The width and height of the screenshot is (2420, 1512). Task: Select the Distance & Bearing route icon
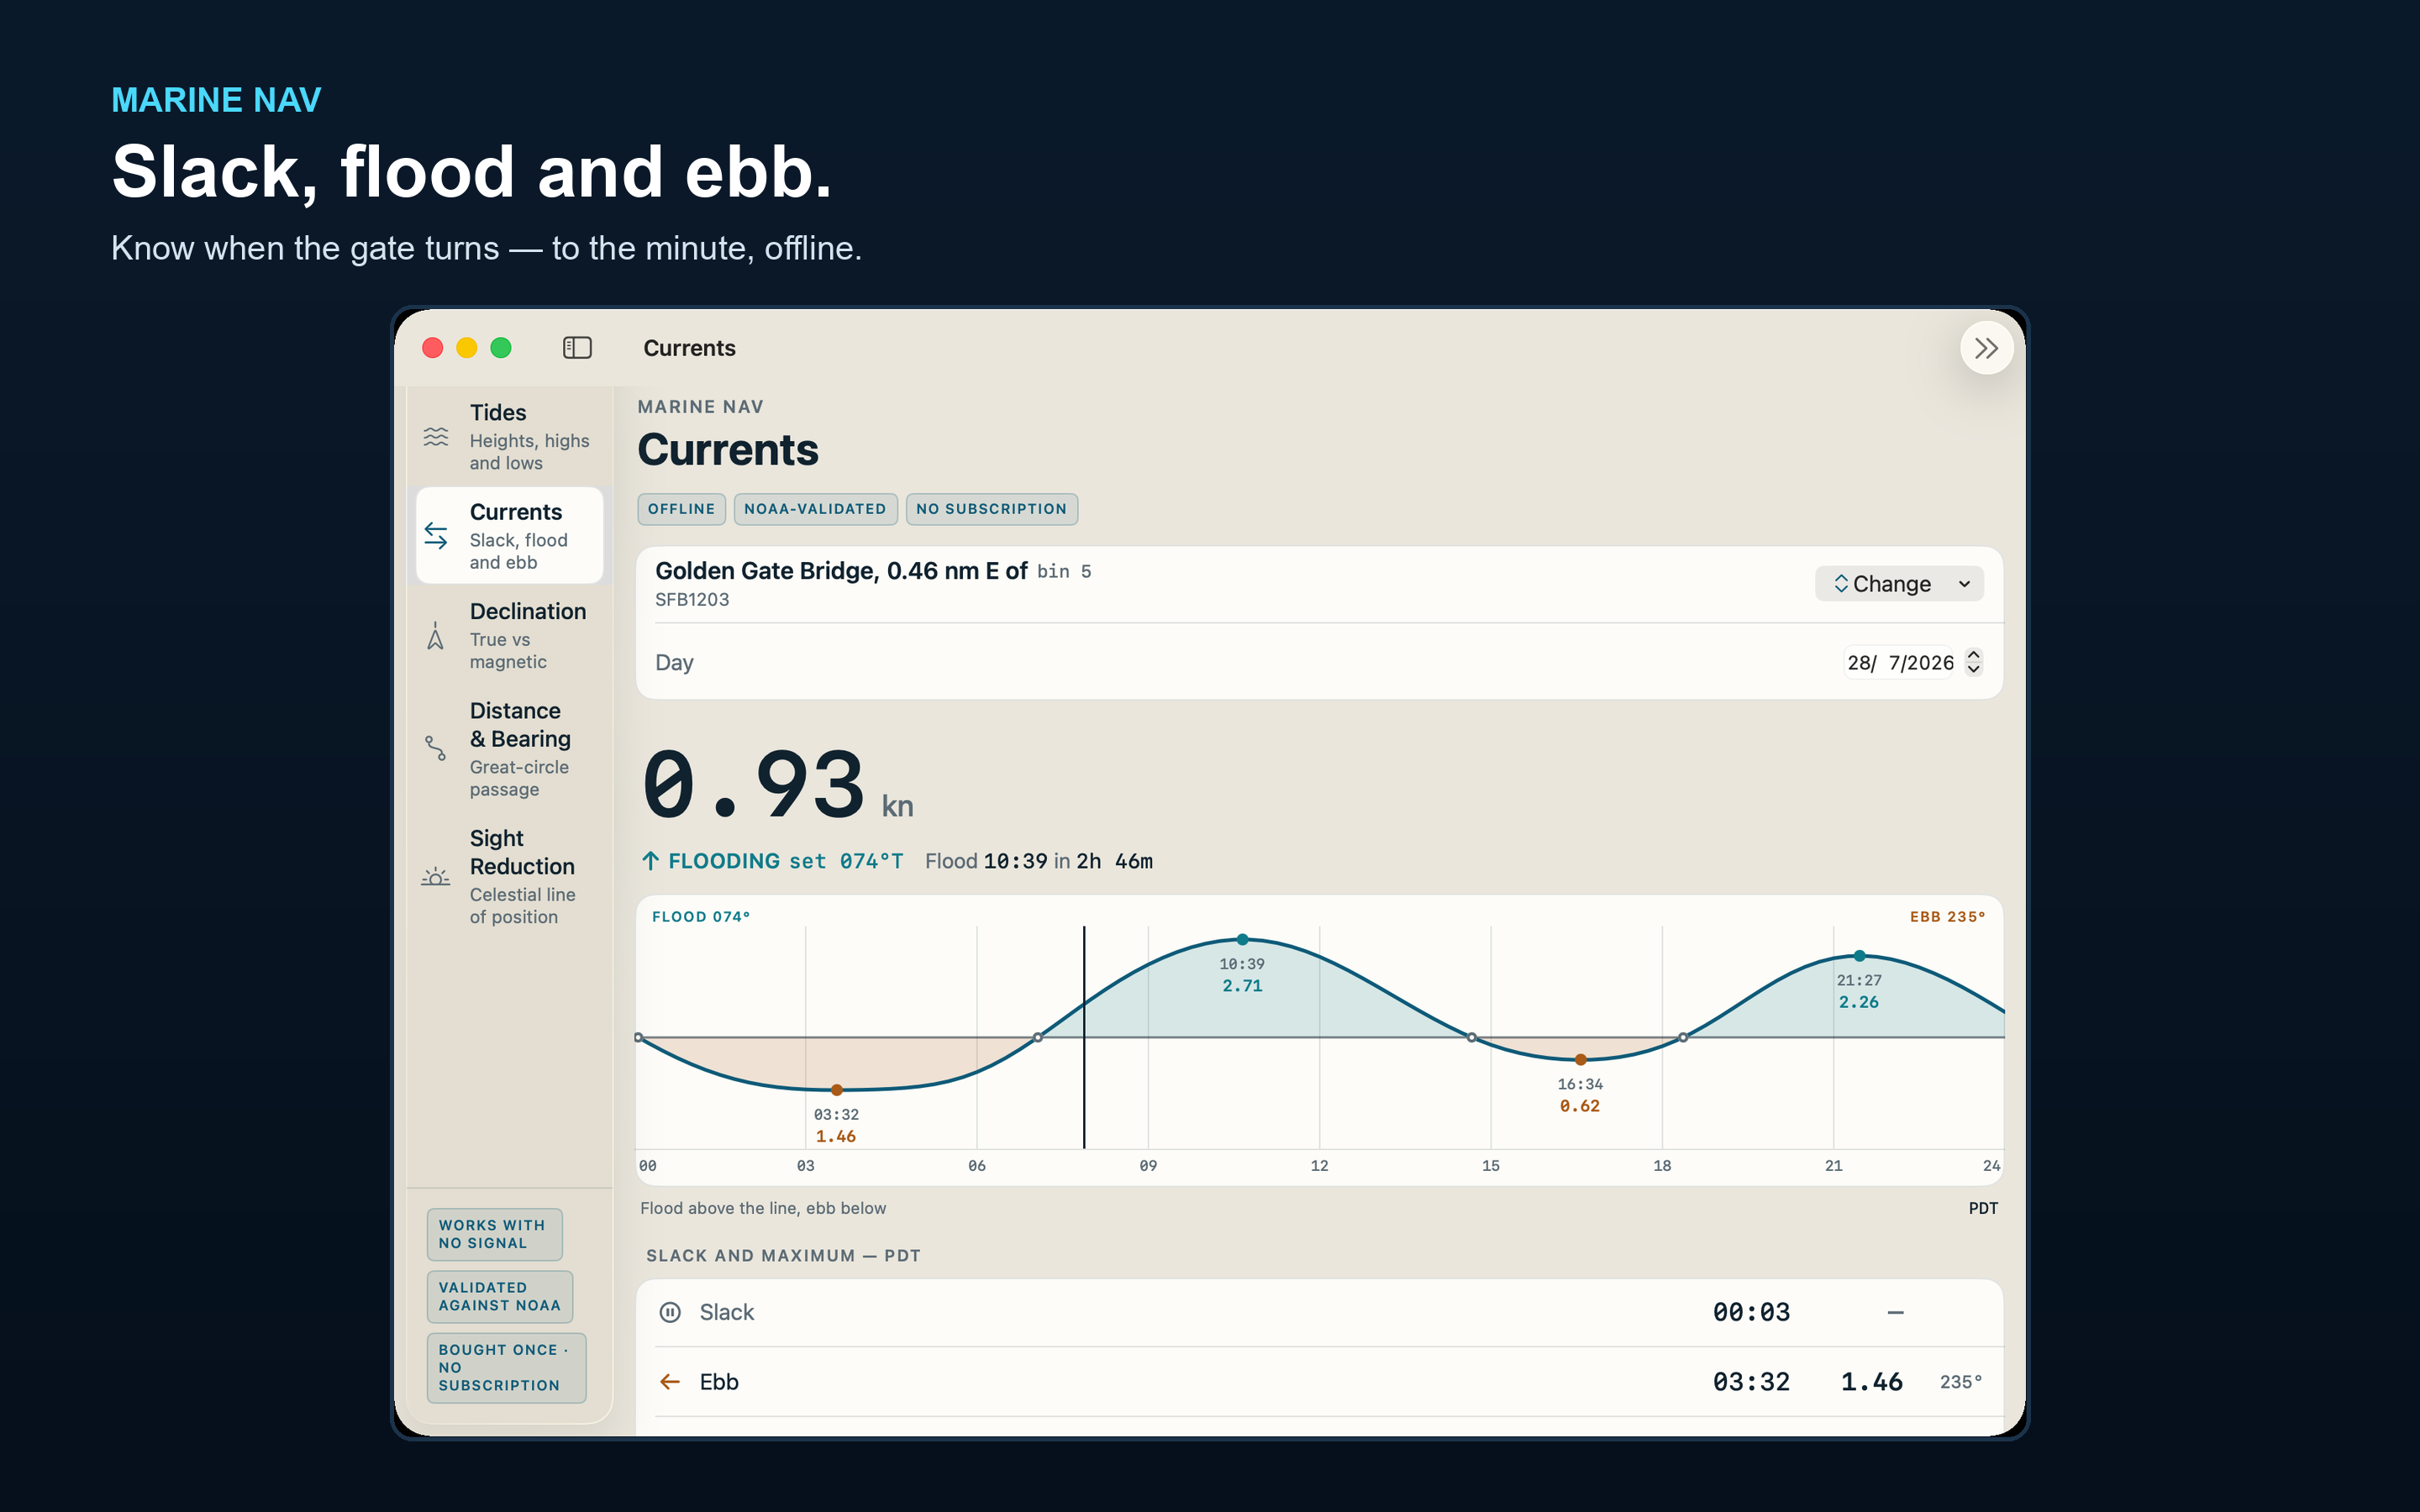[x=435, y=749]
